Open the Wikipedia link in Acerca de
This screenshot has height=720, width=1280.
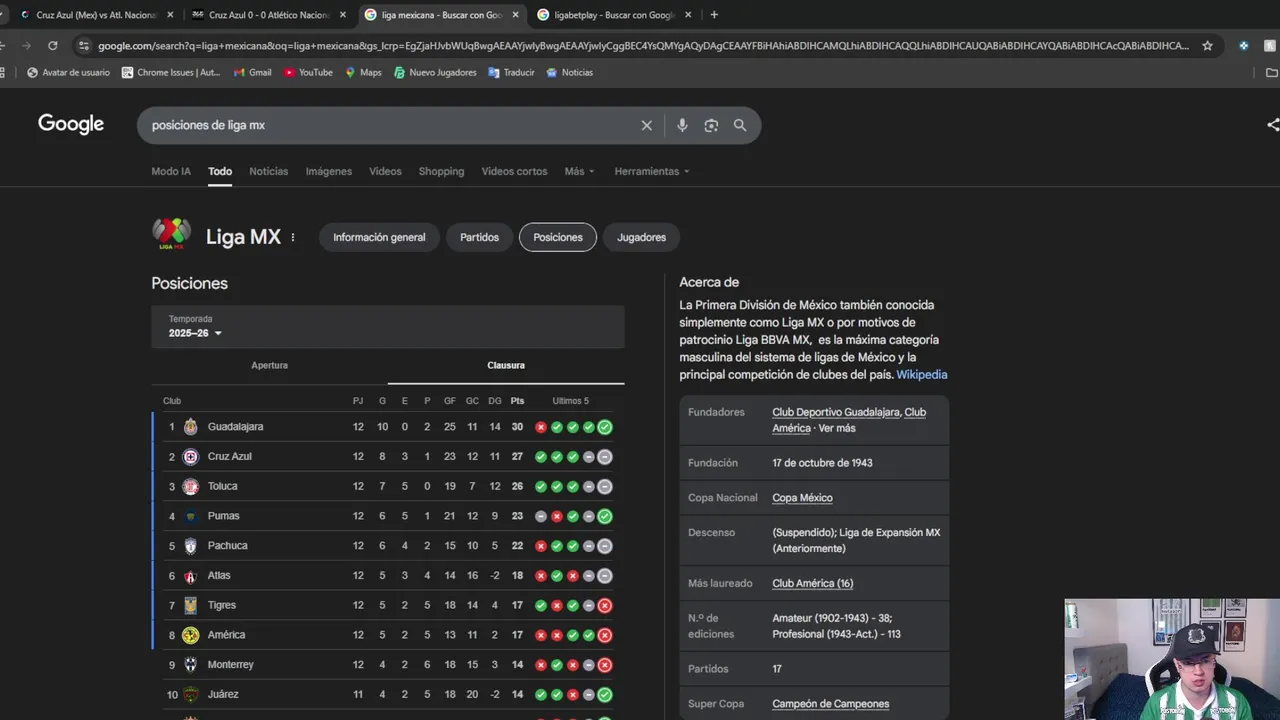point(921,375)
